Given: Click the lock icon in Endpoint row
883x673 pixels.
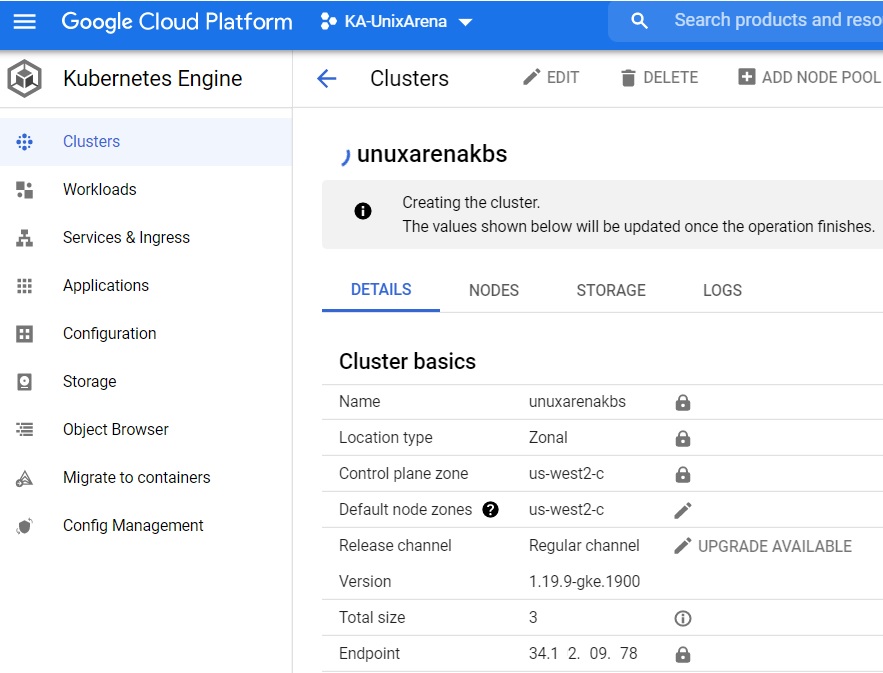Looking at the screenshot, I should pos(683,654).
